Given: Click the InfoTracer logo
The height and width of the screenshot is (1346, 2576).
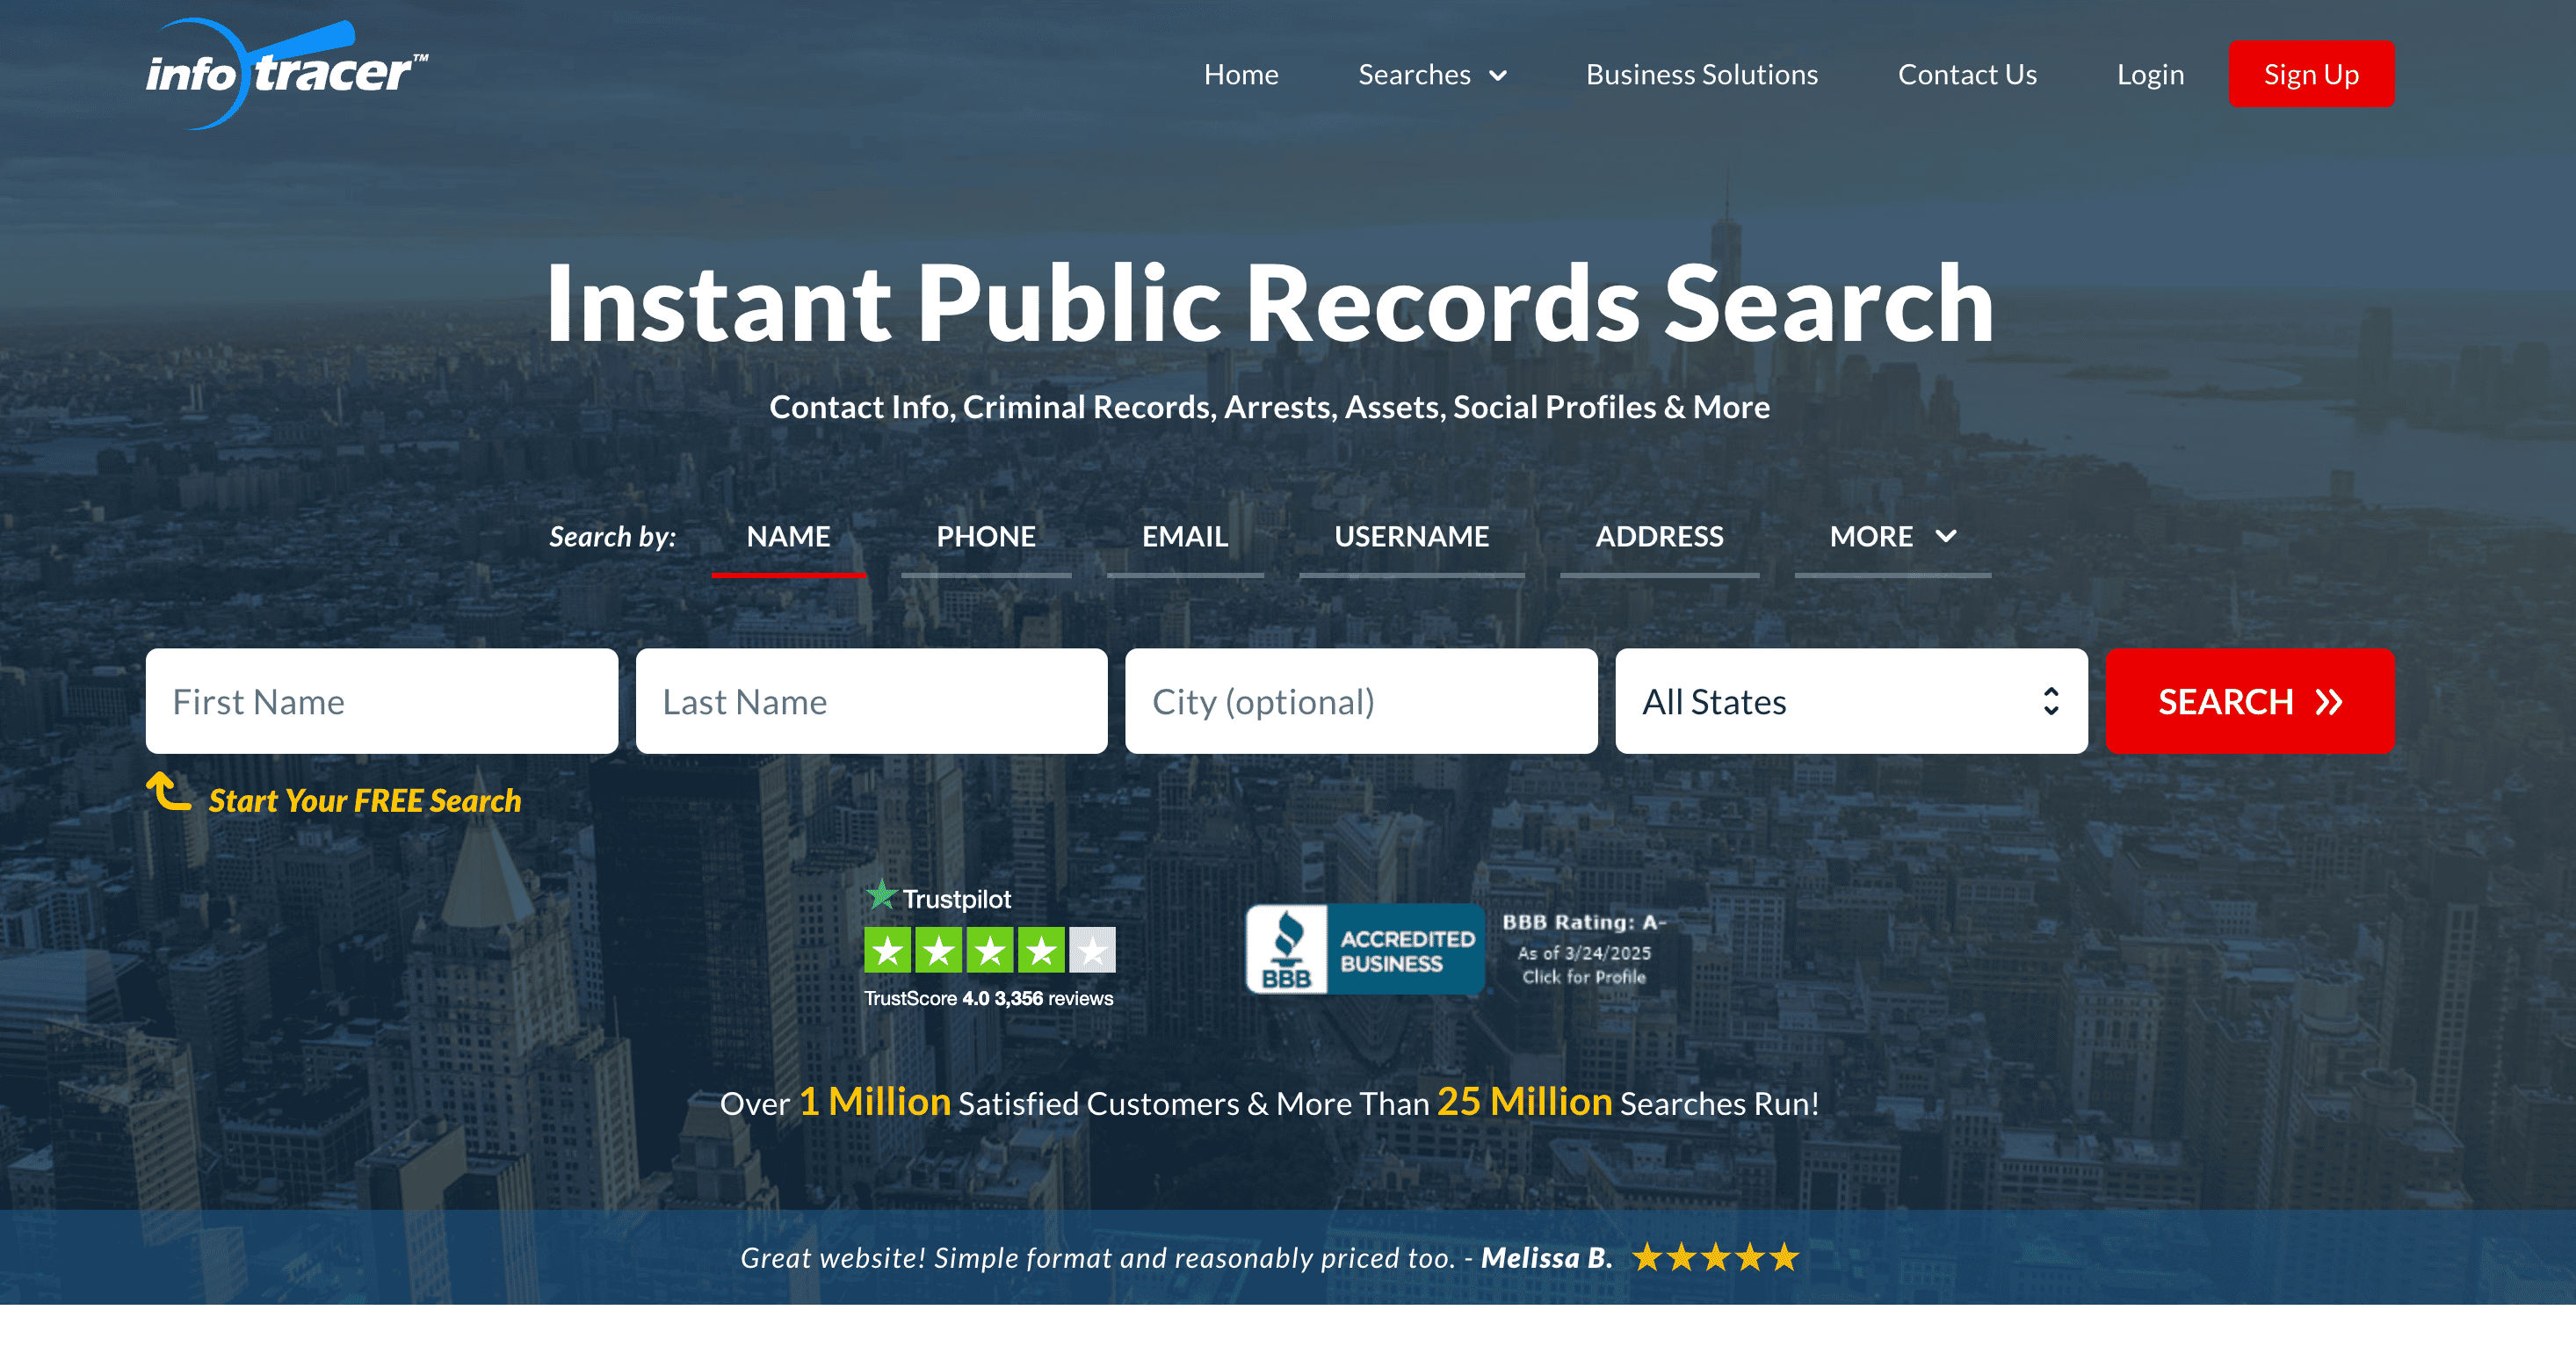Looking at the screenshot, I should pos(286,73).
